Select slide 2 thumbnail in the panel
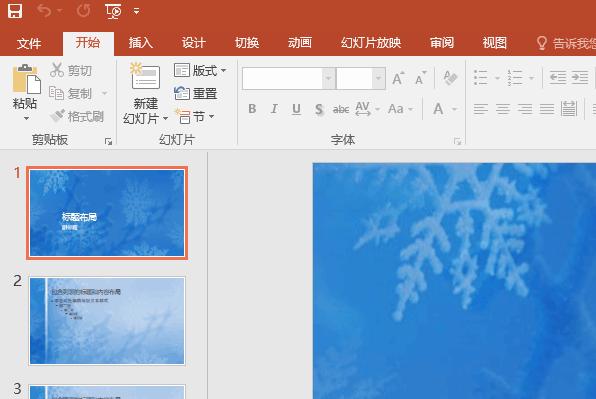Image resolution: width=596 pixels, height=399 pixels. click(x=107, y=321)
